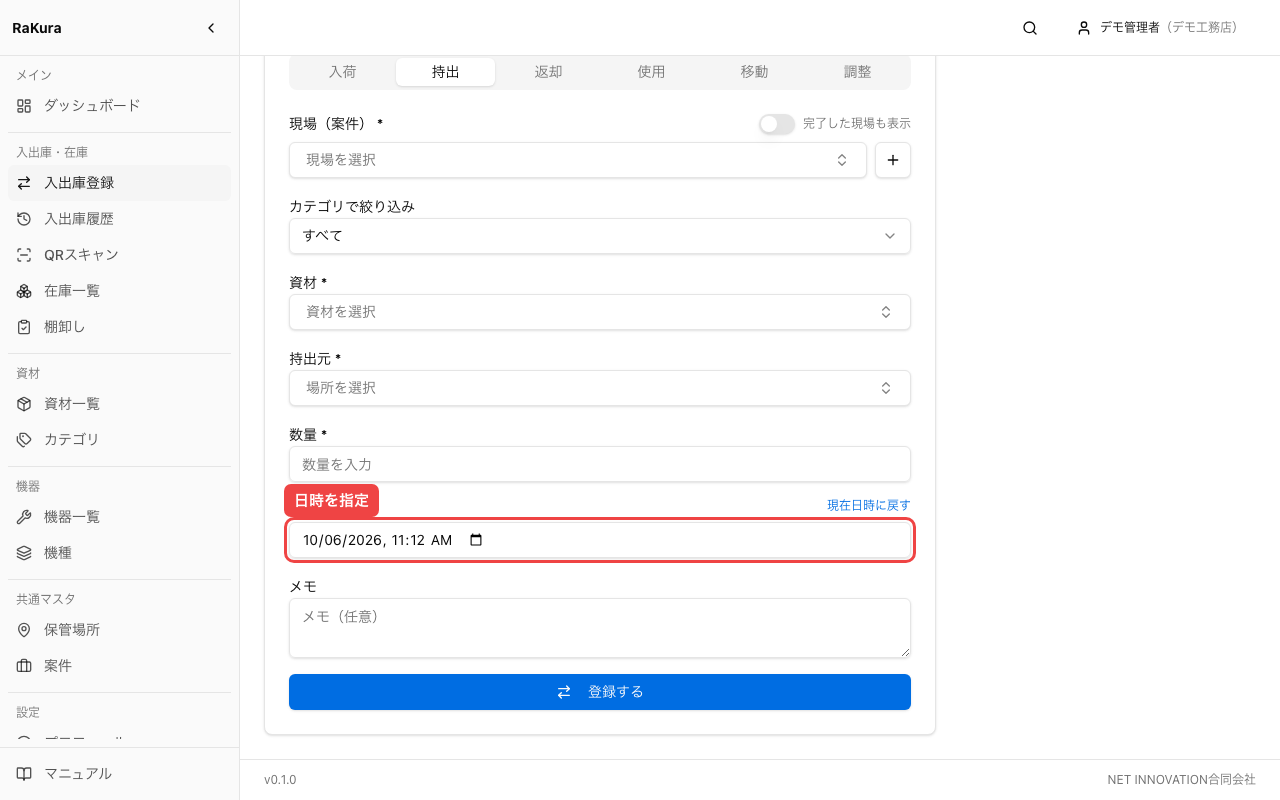Click the NET INNOVATION合同会社 footer text
Viewport: 1280px width, 800px height.
[1181, 780]
